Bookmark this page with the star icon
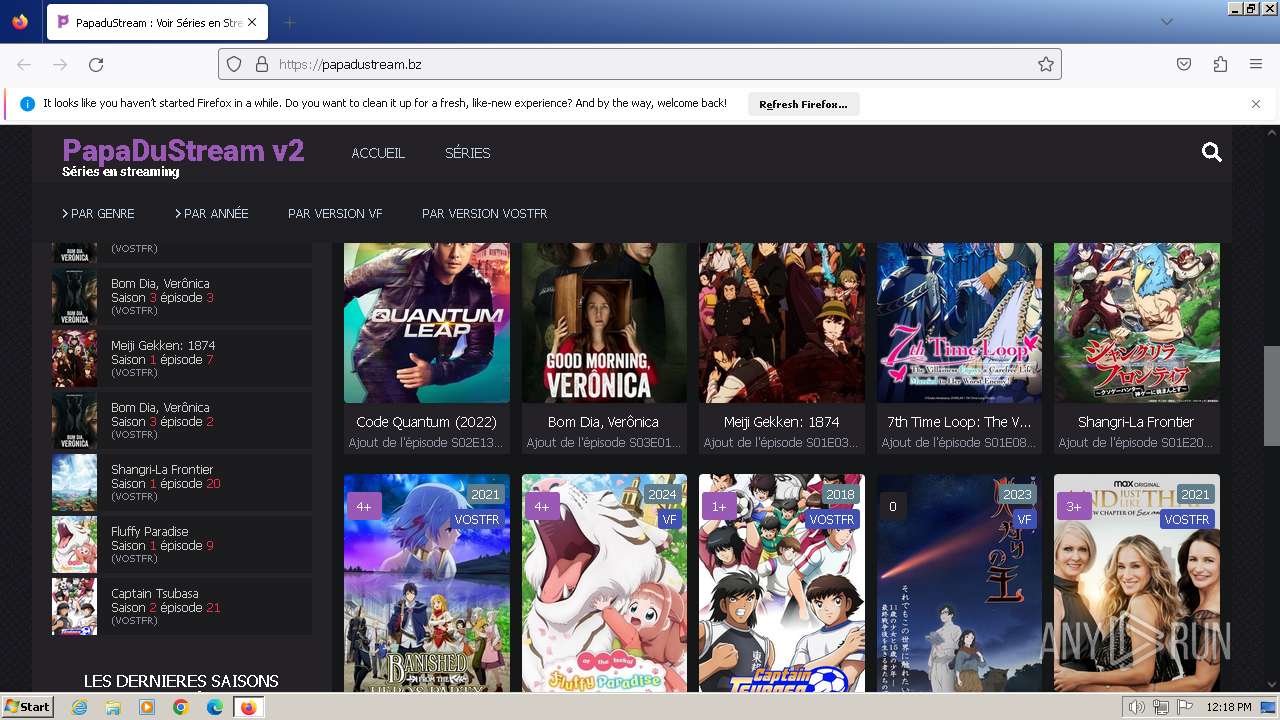The image size is (1280, 720). [x=1046, y=64]
